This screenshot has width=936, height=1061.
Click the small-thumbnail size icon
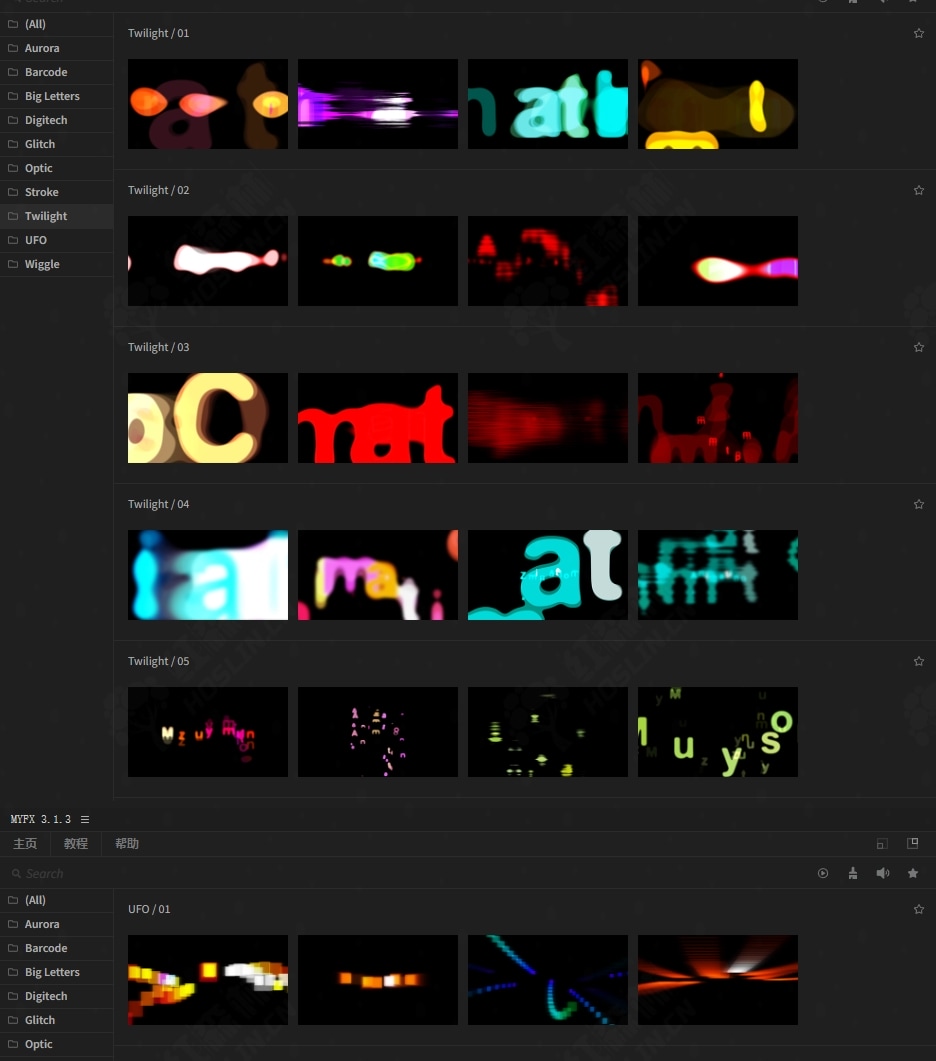882,844
